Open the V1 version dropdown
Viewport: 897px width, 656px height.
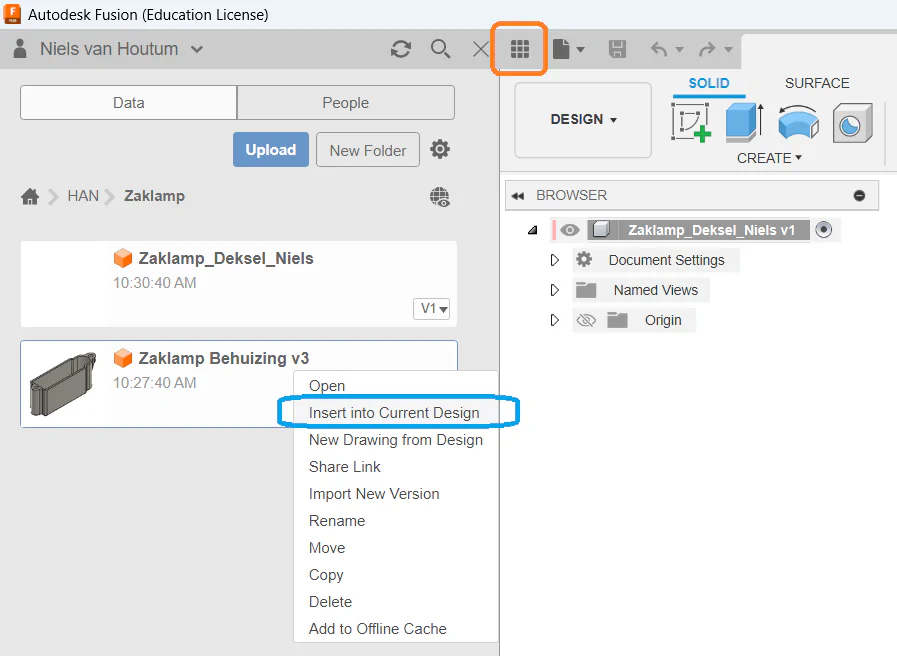pyautogui.click(x=432, y=309)
